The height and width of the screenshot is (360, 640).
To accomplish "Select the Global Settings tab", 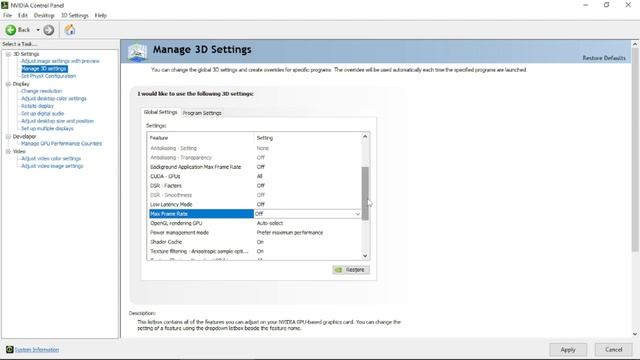I will pos(160,112).
